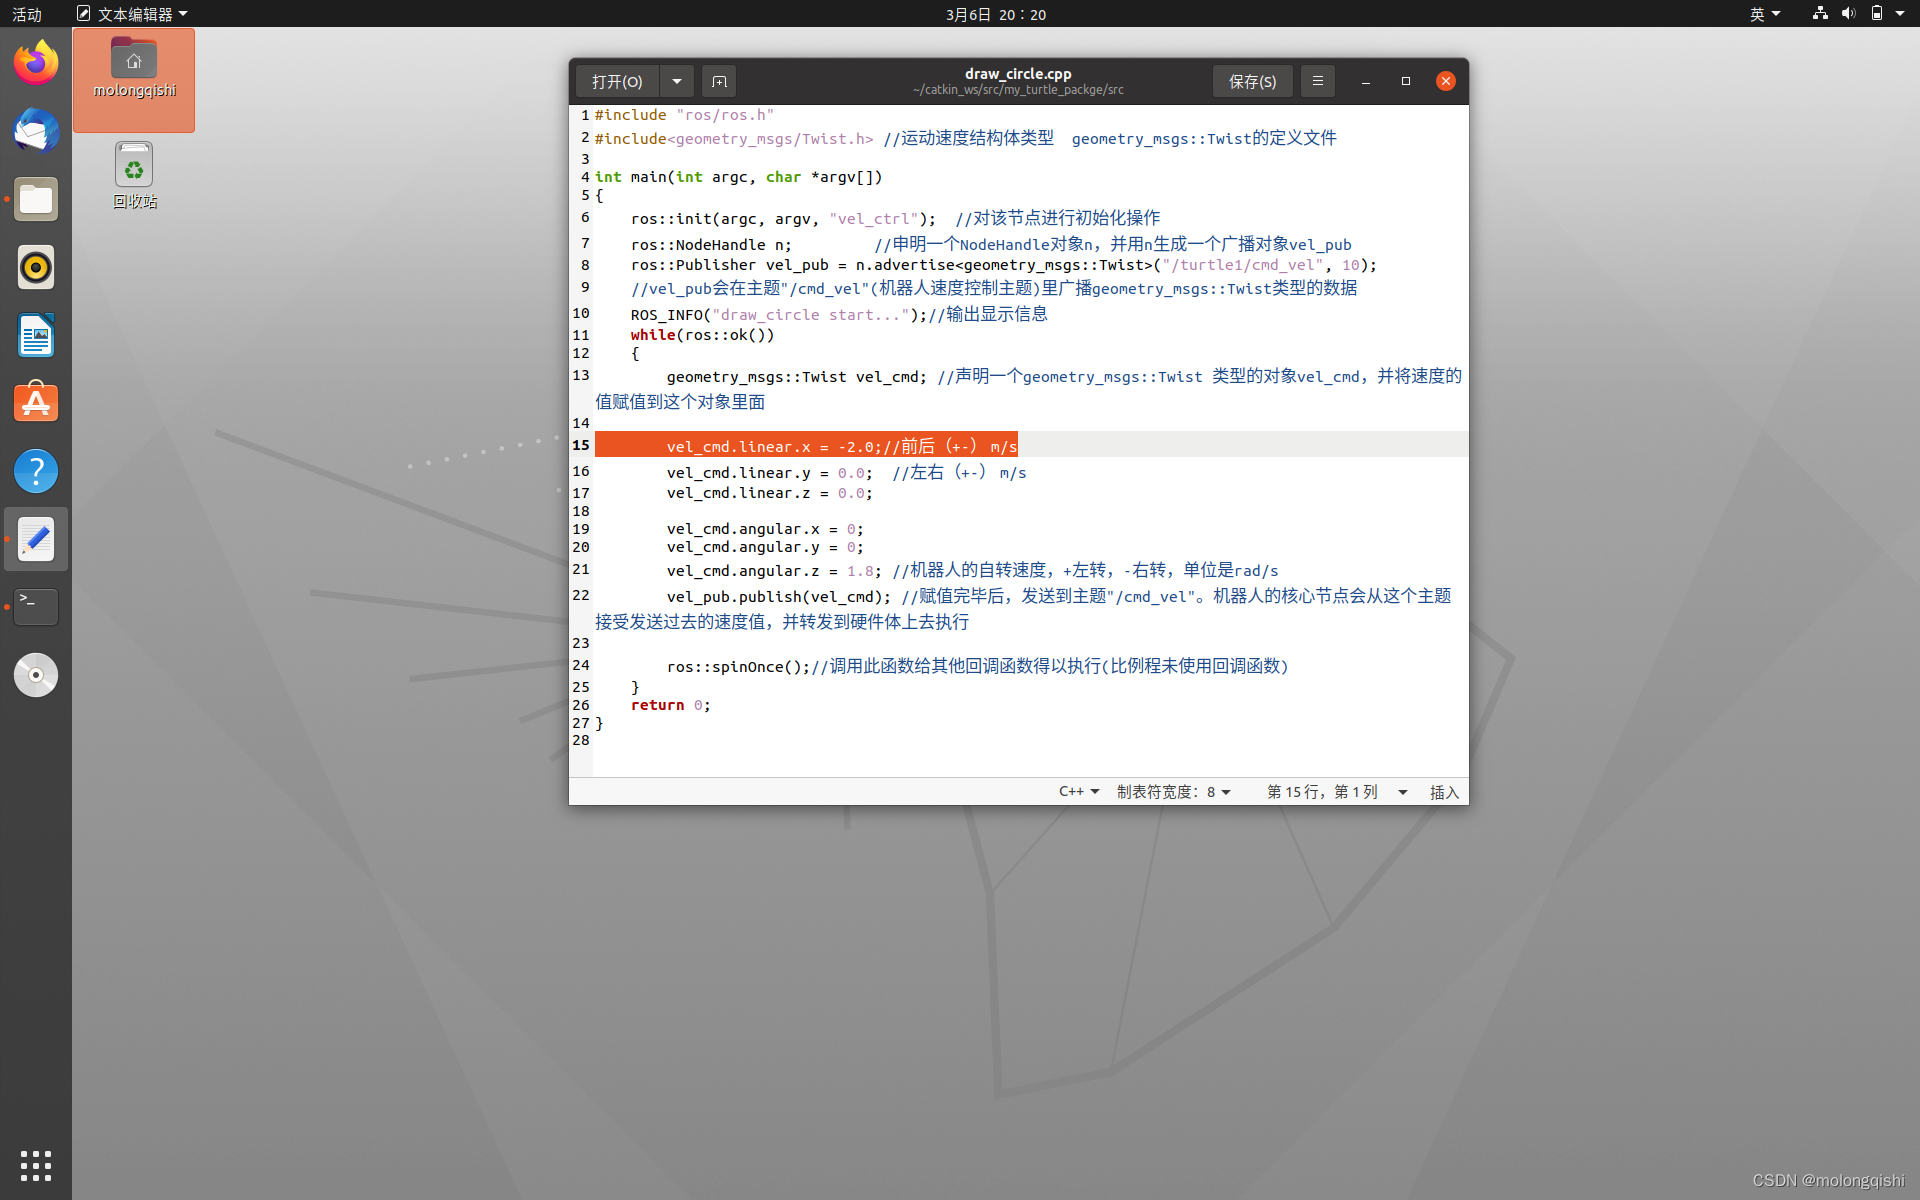Open the C++ language selector dropdown
This screenshot has width=1920, height=1200.
1079,791
